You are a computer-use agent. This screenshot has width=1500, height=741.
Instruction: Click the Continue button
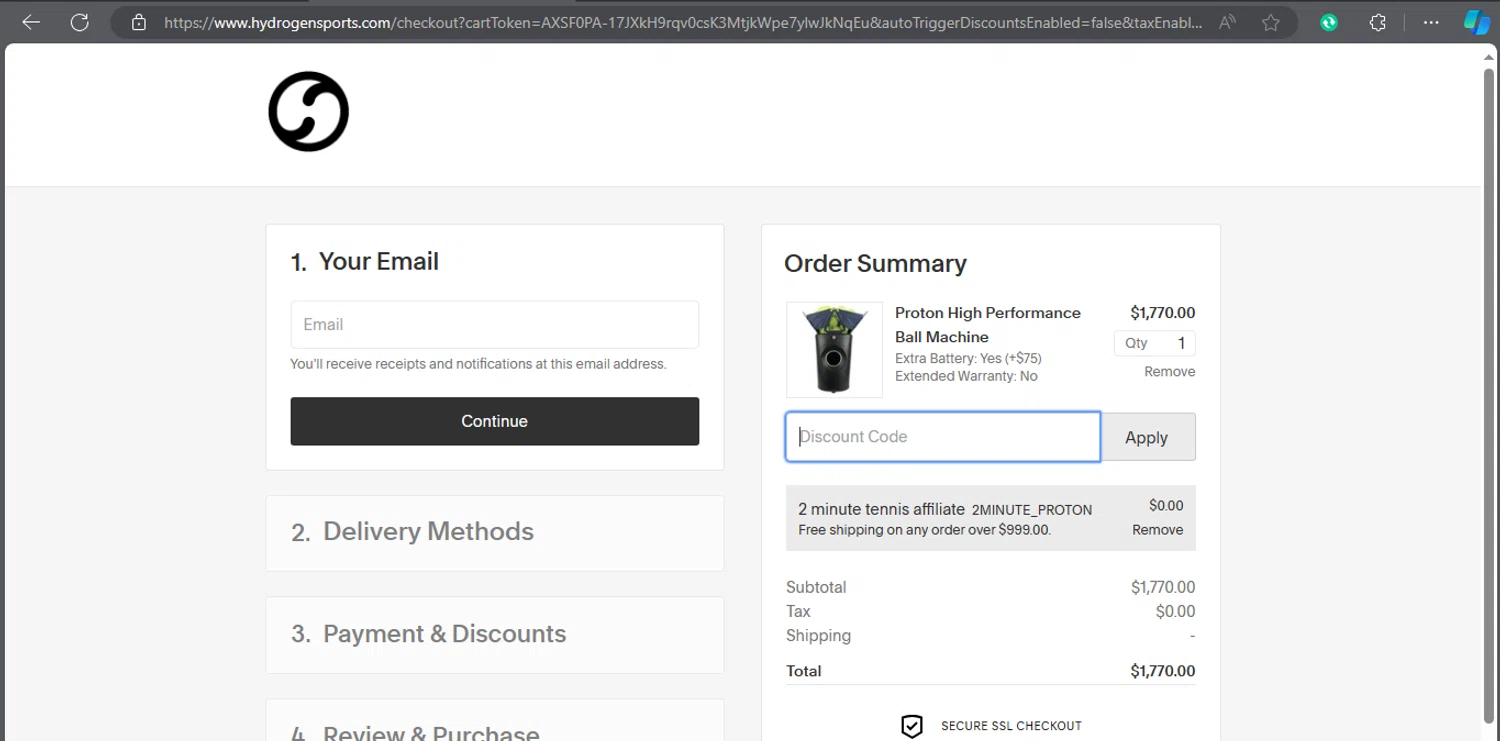coord(495,421)
